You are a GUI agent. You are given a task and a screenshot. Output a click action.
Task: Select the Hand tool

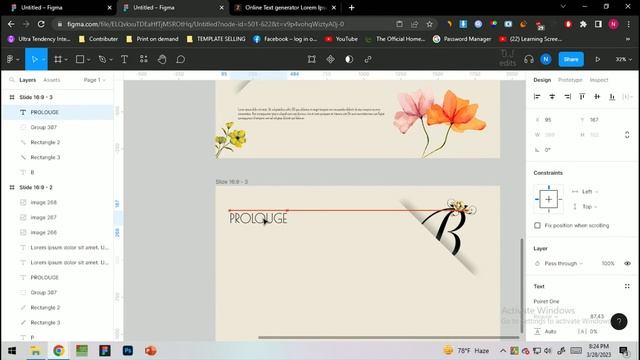pyautogui.click(x=162, y=60)
